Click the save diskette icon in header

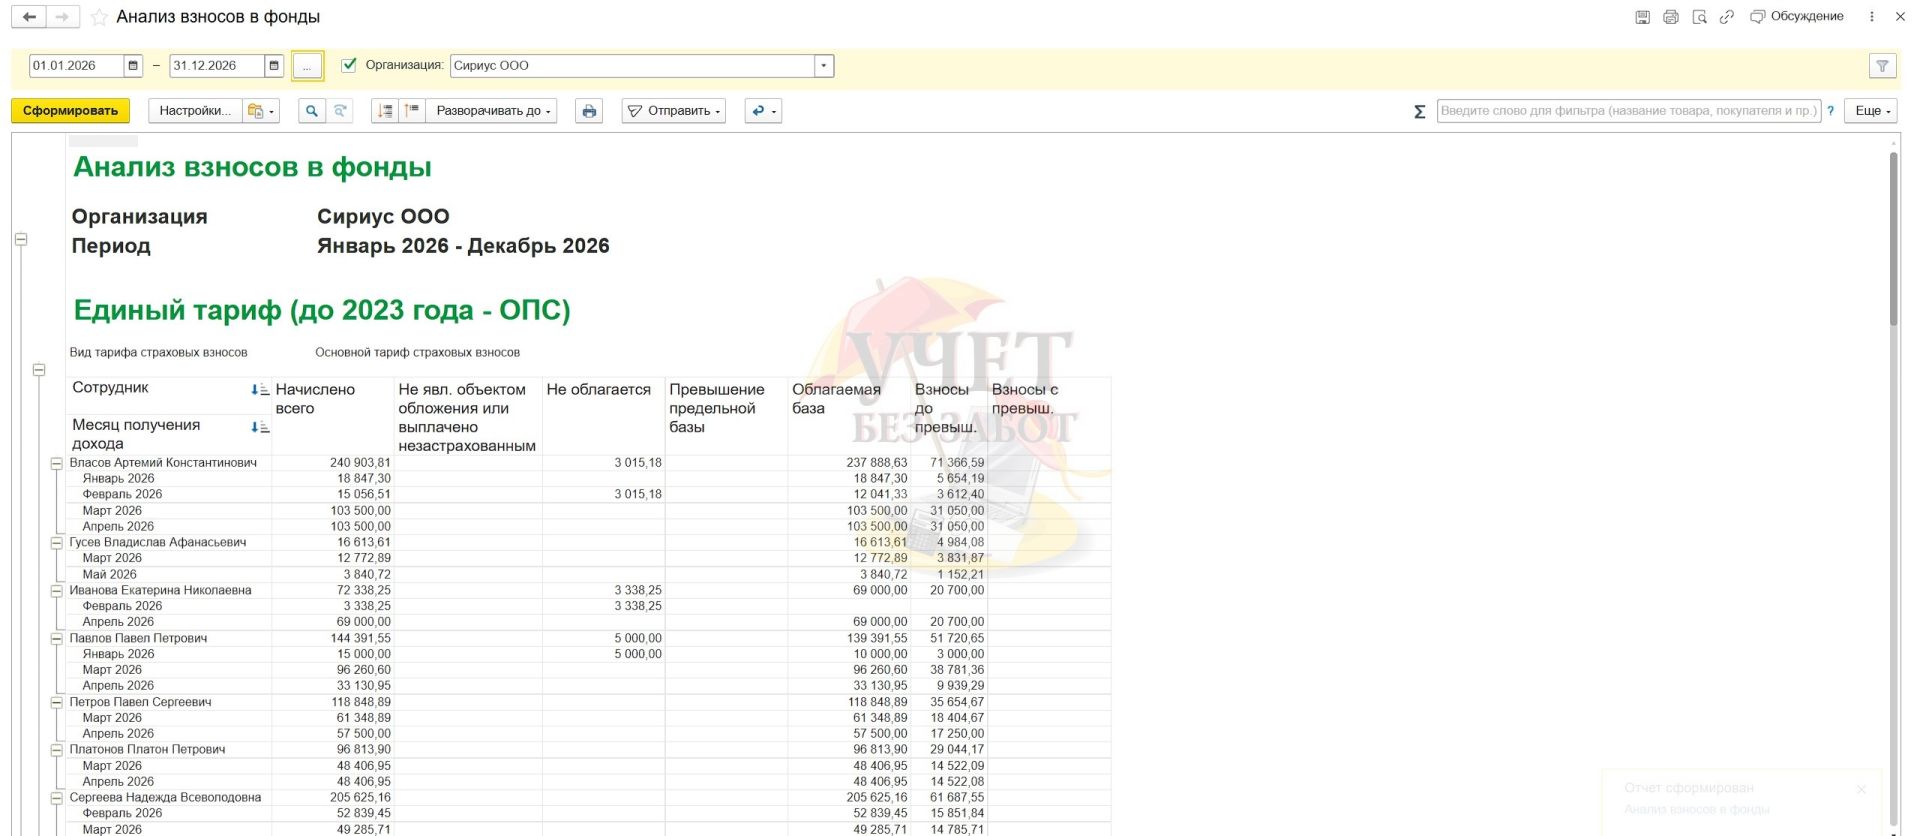point(1642,17)
